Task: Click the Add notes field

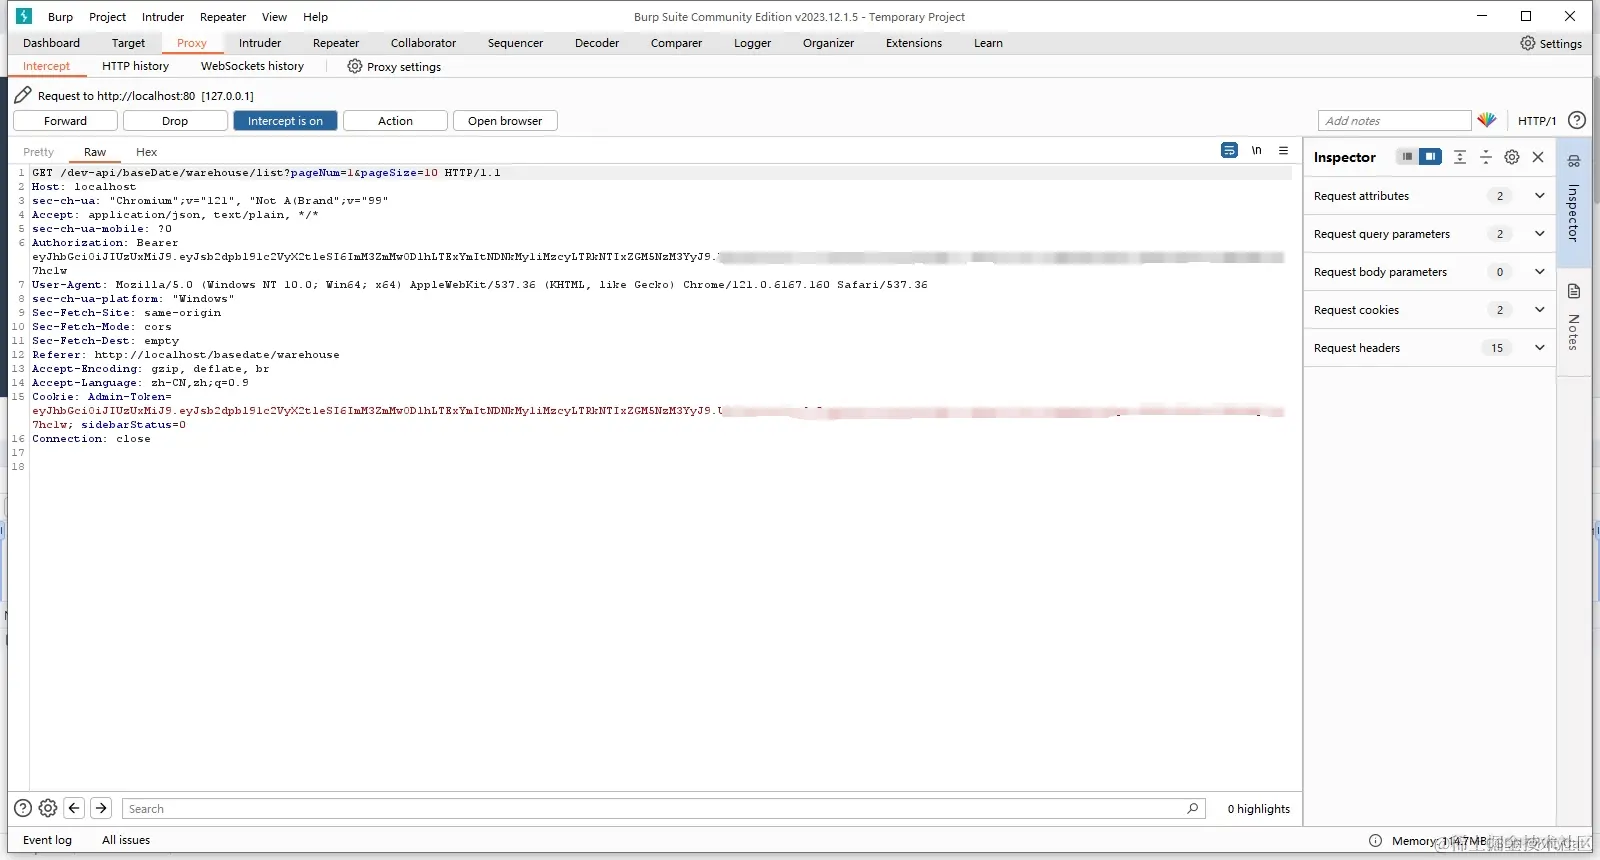Action: tap(1394, 120)
